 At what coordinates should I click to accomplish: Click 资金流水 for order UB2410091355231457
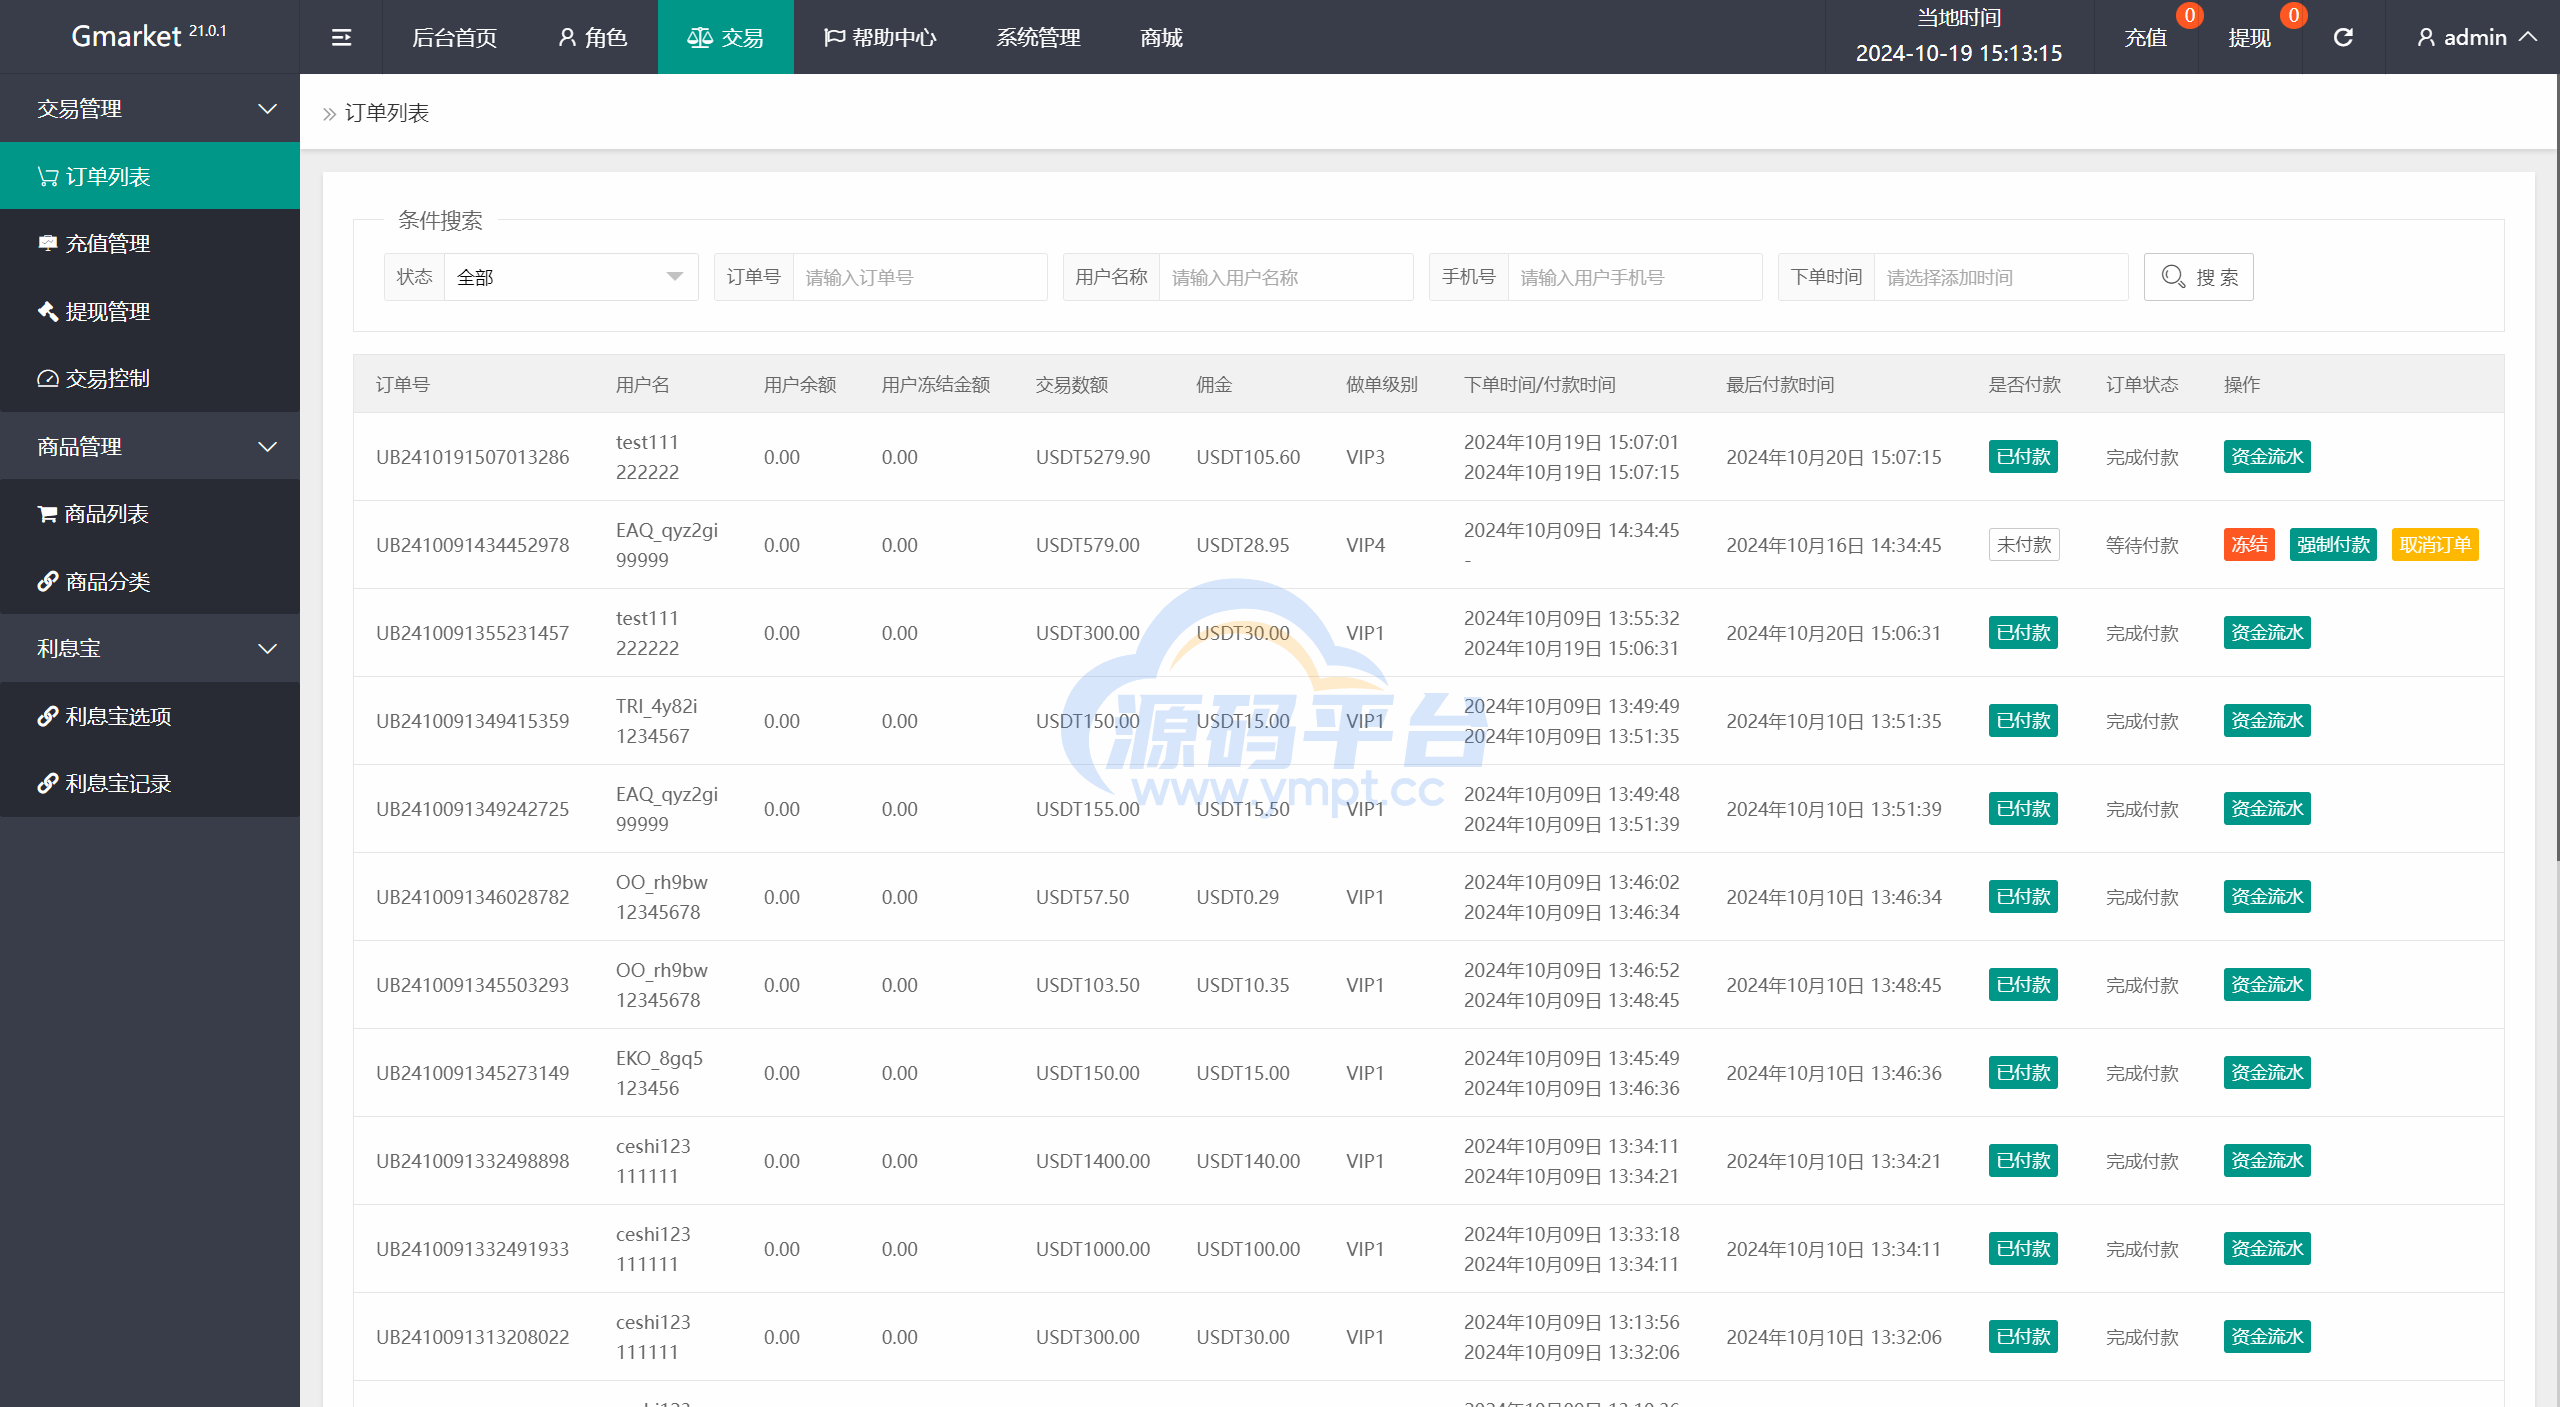pyautogui.click(x=2267, y=632)
